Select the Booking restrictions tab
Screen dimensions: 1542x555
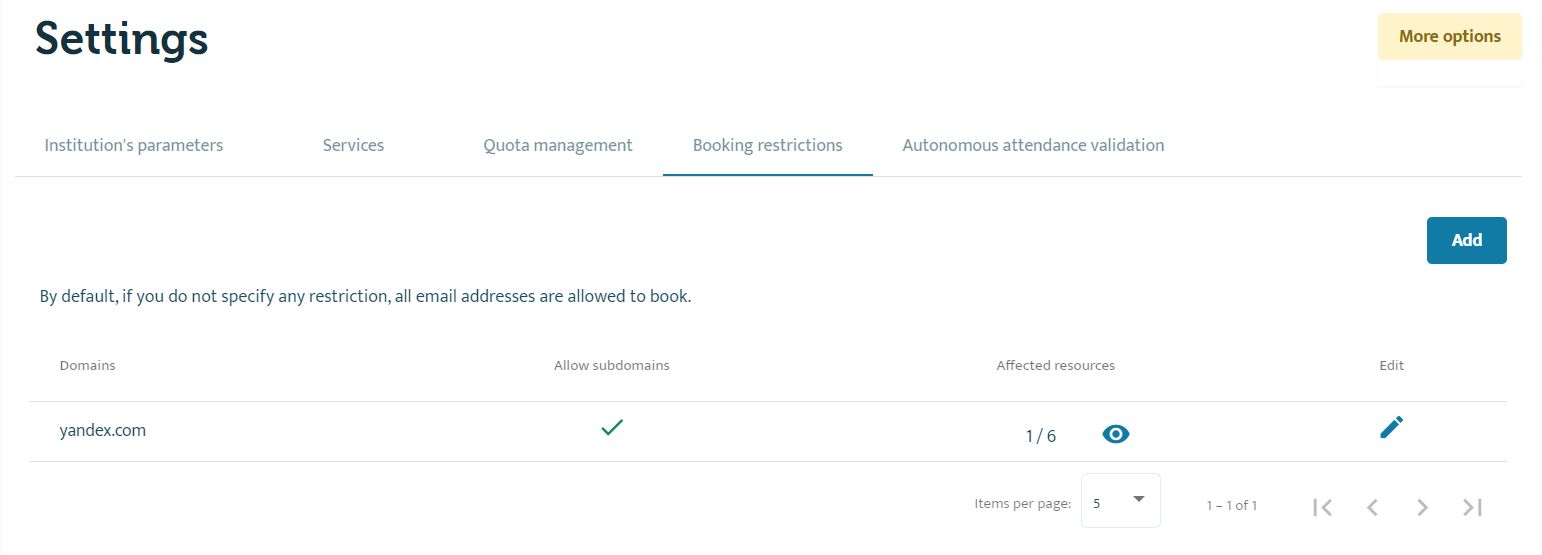coord(767,145)
